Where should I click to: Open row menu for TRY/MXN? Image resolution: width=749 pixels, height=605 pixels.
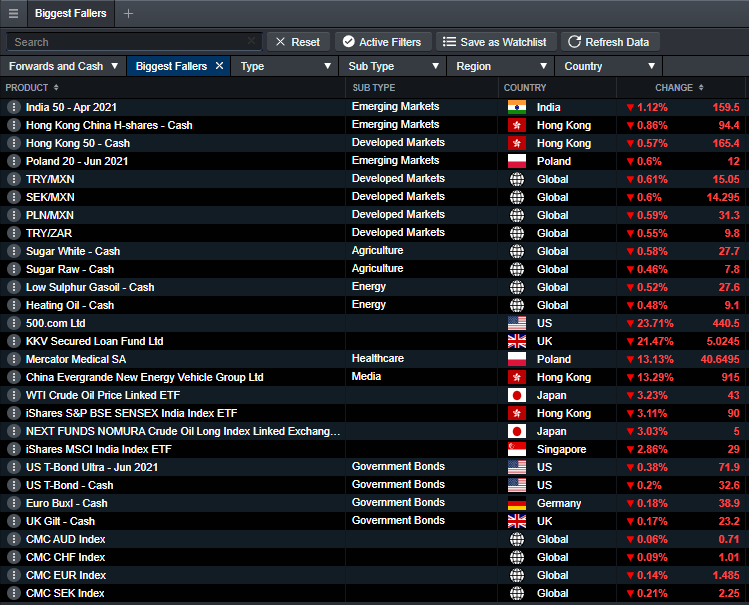14,179
